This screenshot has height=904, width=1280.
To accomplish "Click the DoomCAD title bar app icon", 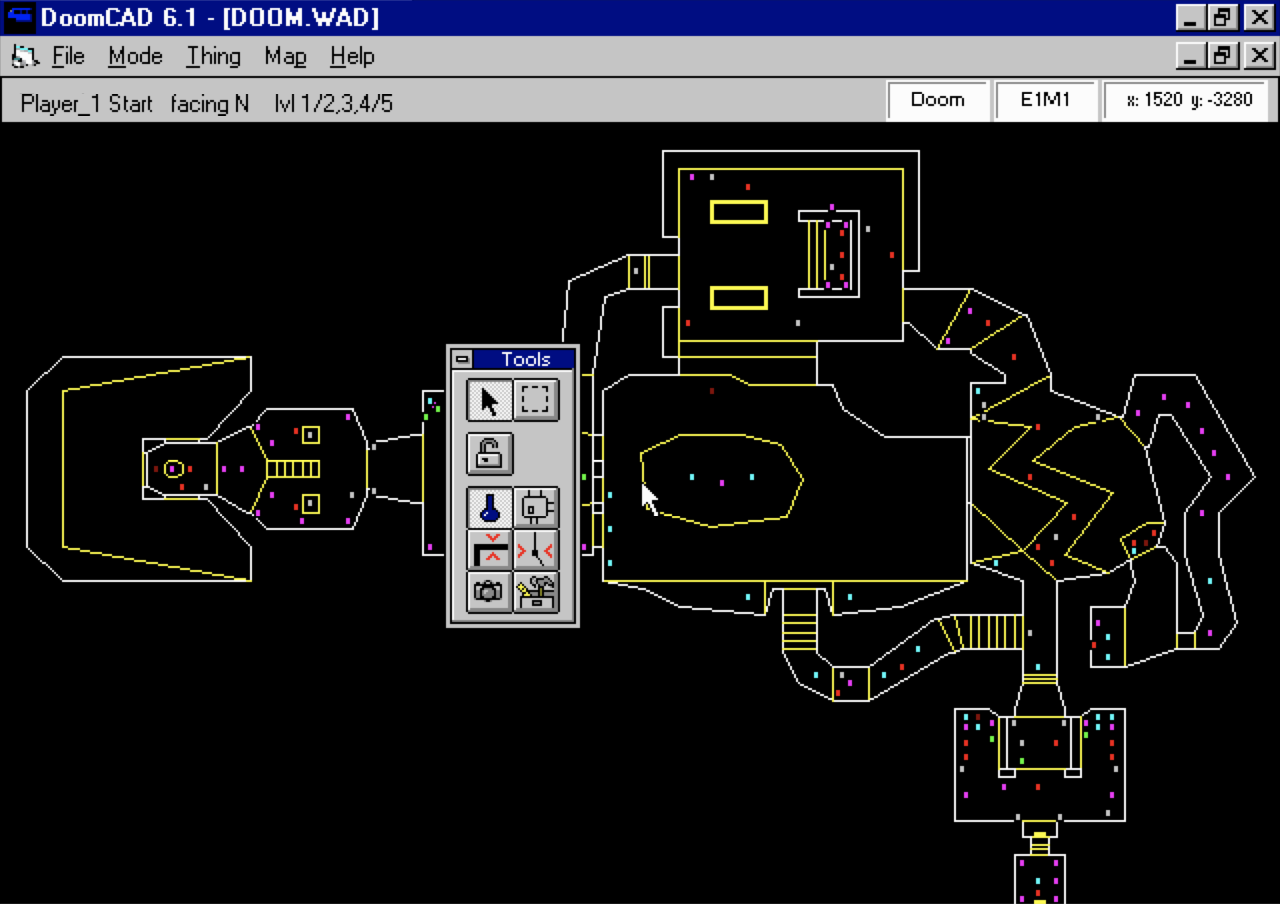I will (19, 17).
